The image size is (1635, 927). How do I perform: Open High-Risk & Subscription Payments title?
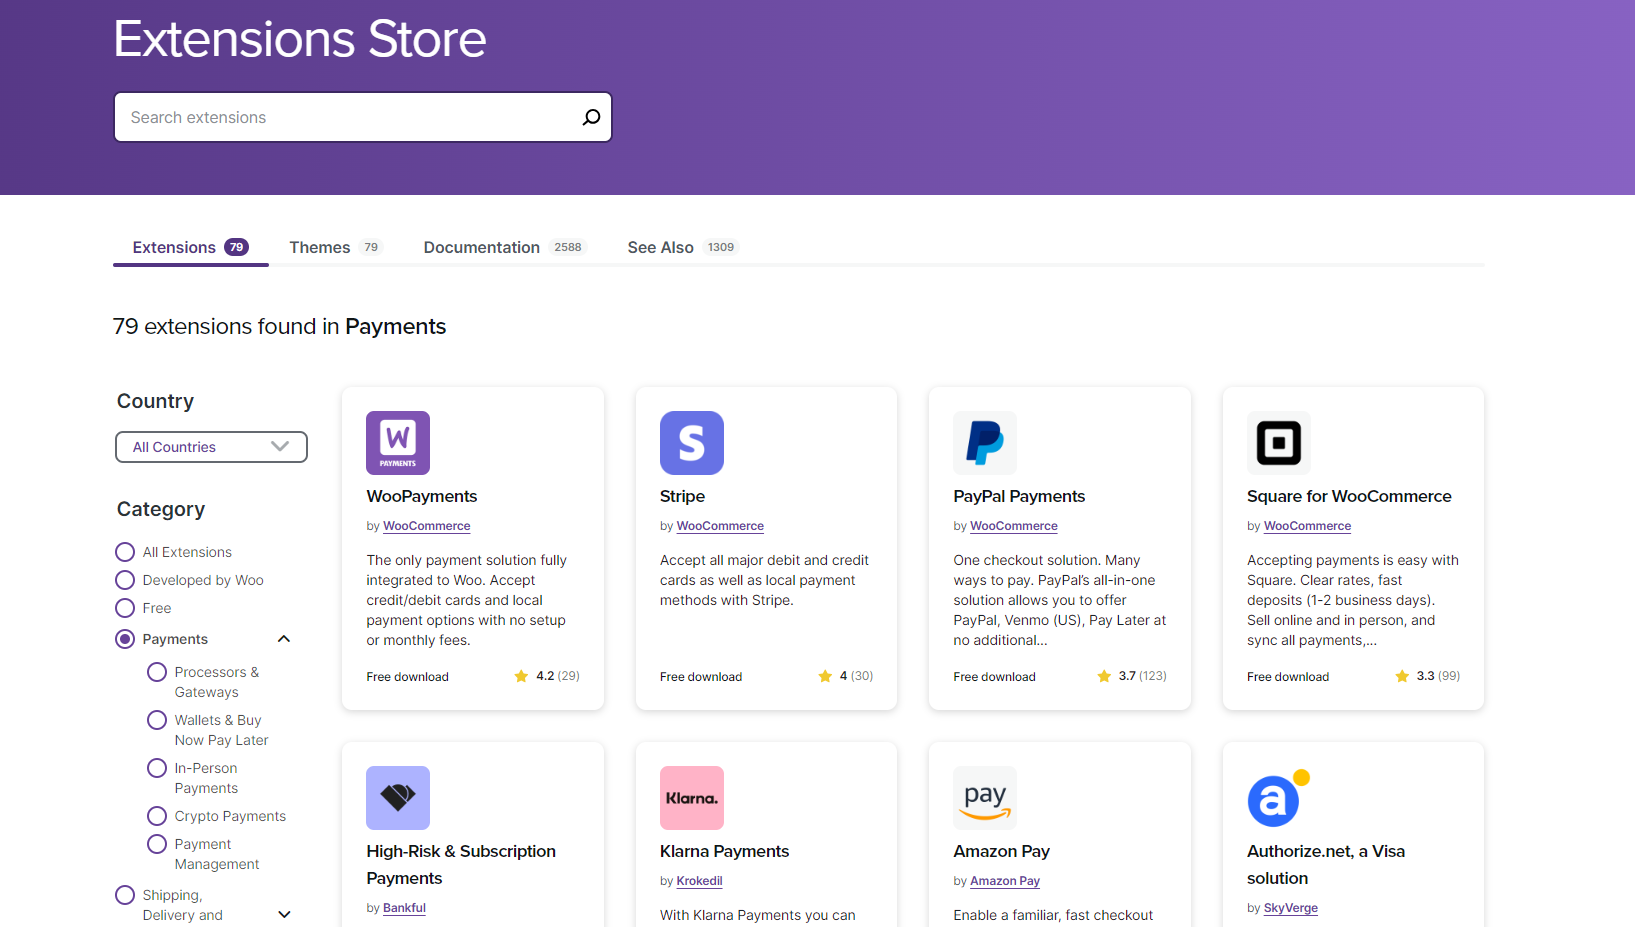pyautogui.click(x=461, y=864)
